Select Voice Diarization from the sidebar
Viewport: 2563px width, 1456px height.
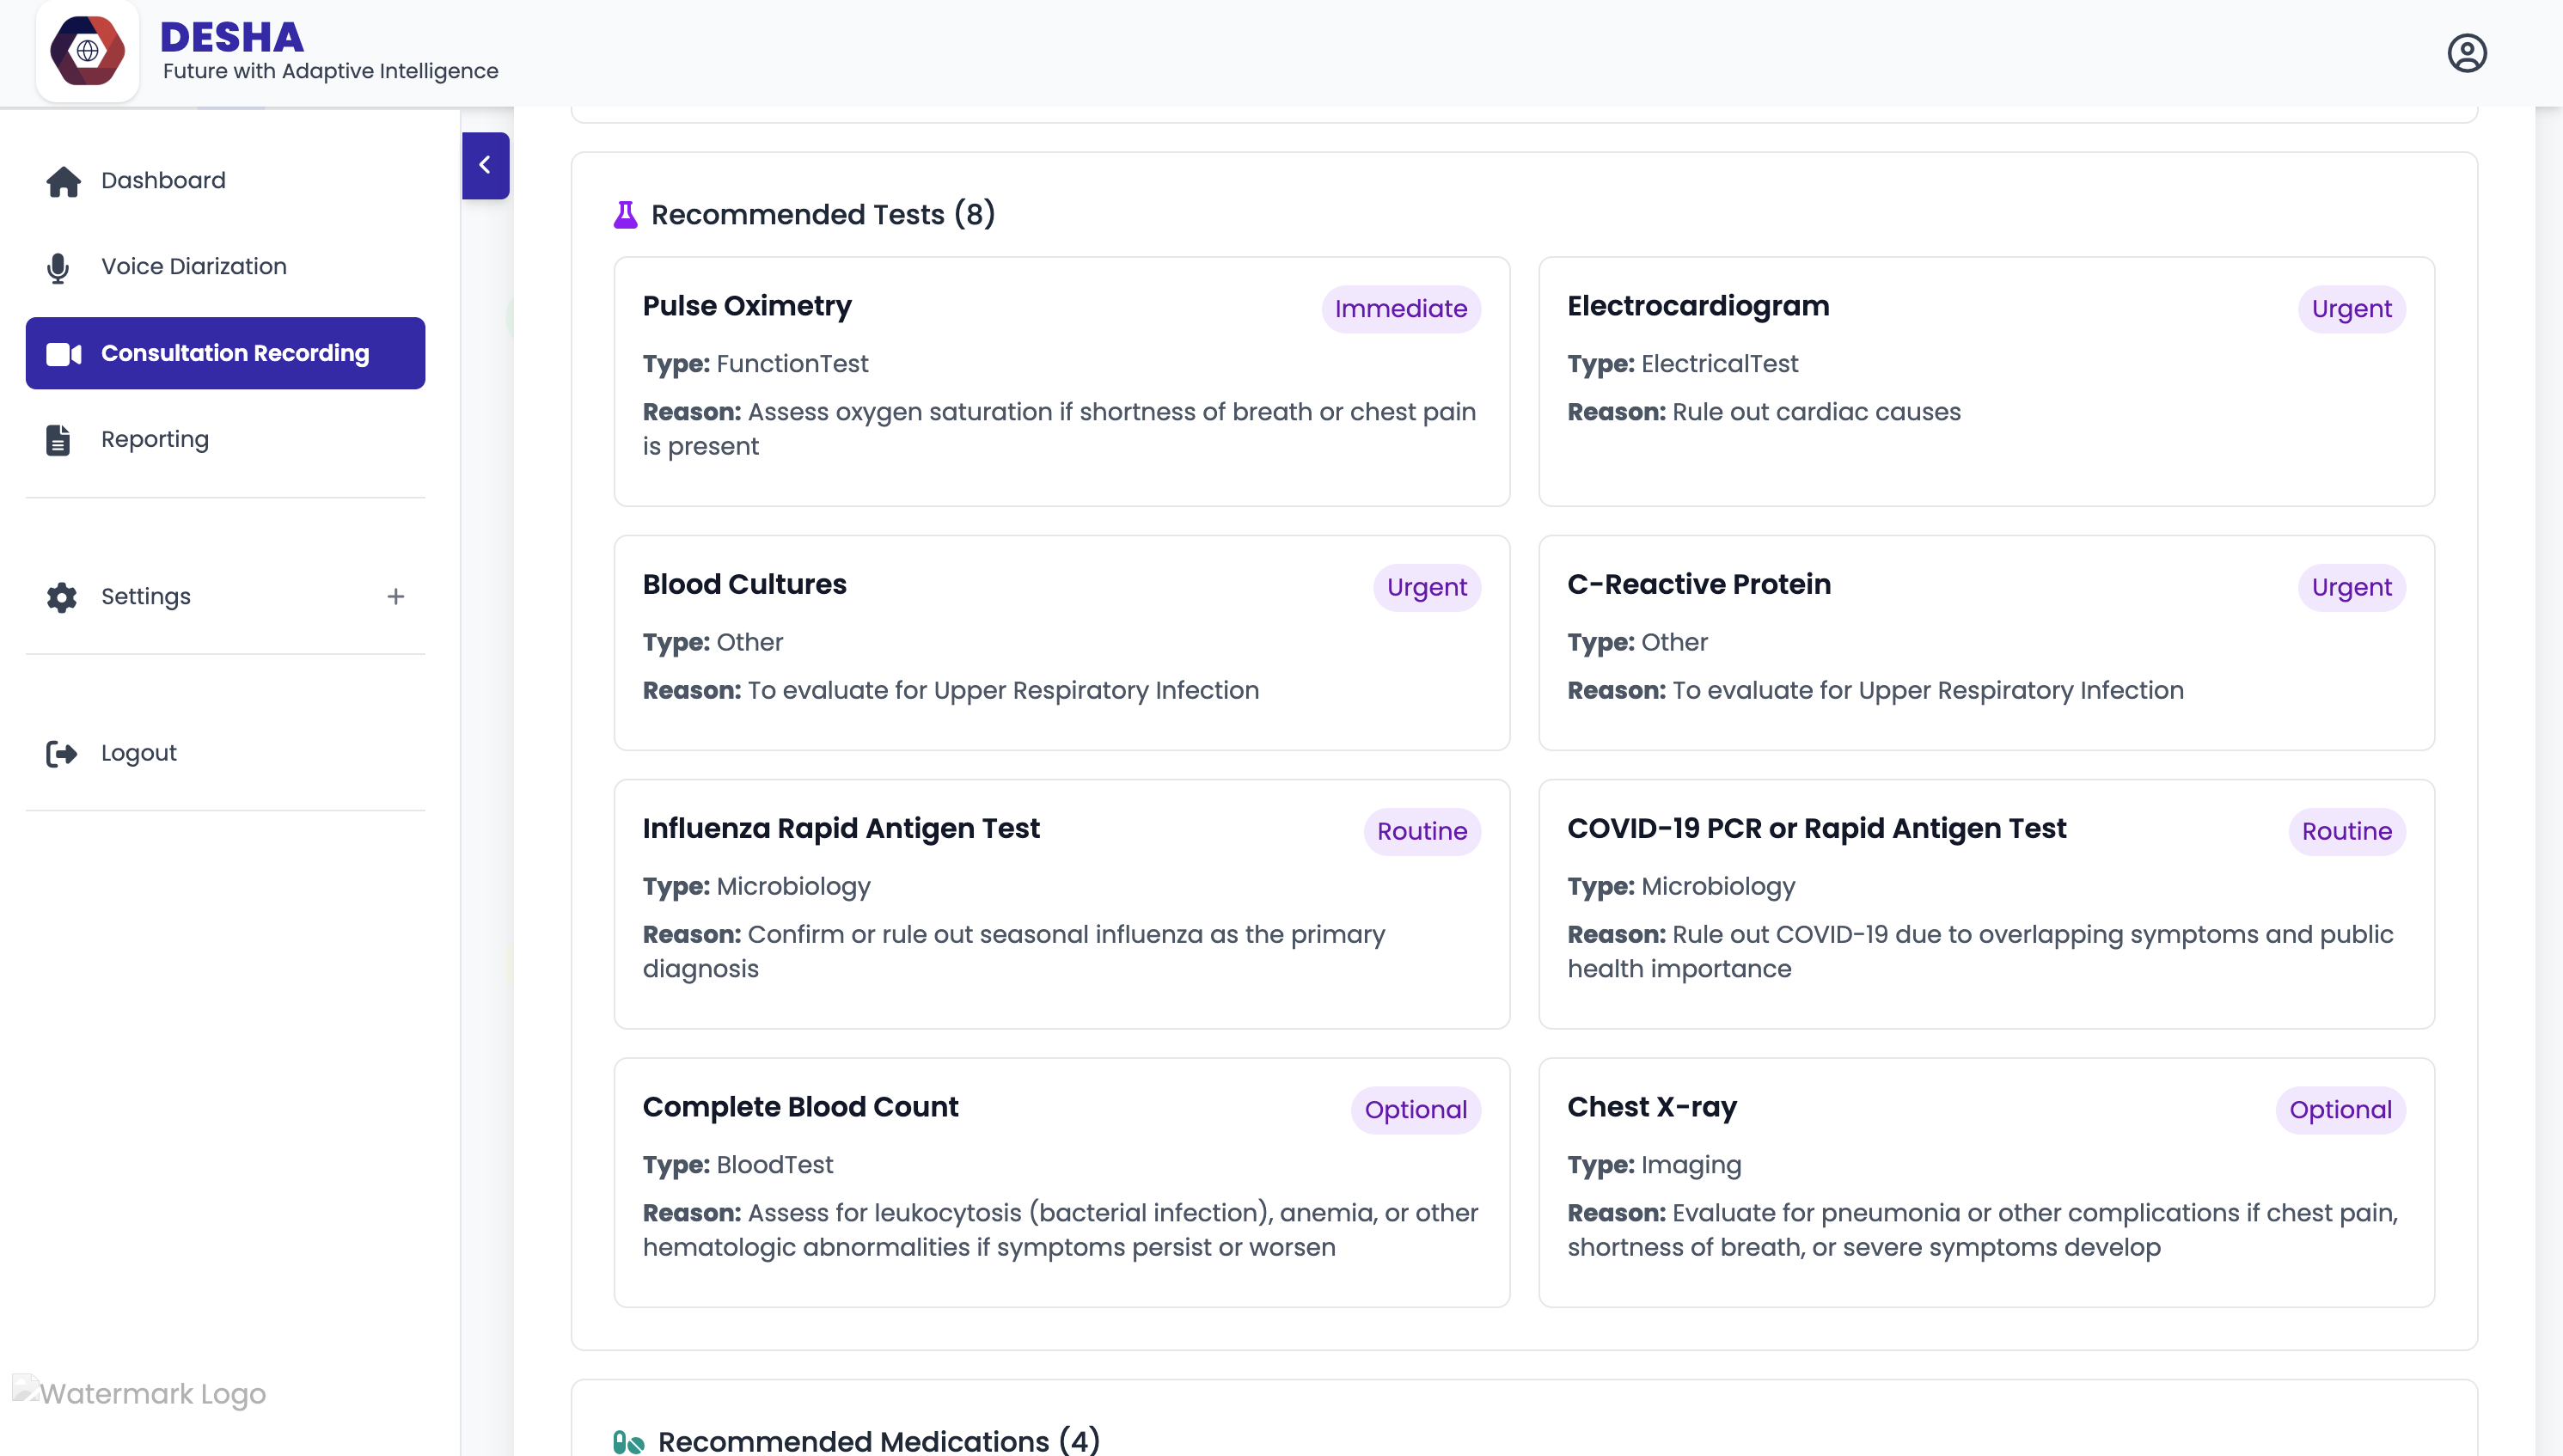coord(193,266)
